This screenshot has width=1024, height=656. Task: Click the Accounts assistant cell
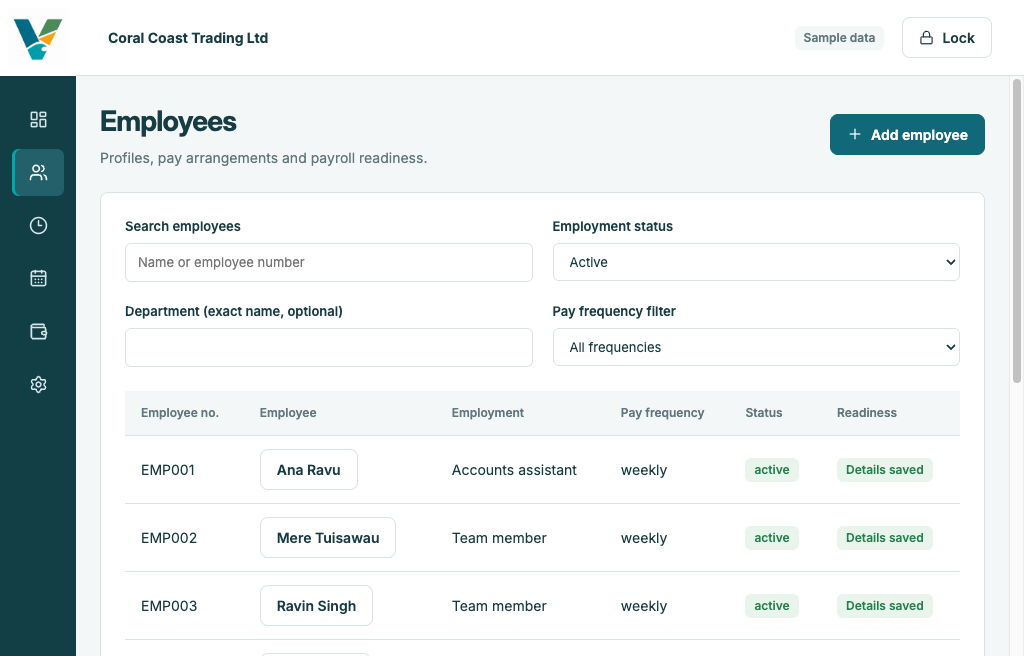[514, 470]
